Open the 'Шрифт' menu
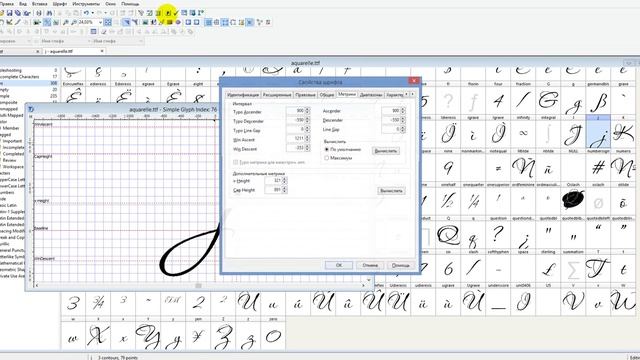Image resolution: width=640 pixels, height=360 pixels. (x=60, y=4)
